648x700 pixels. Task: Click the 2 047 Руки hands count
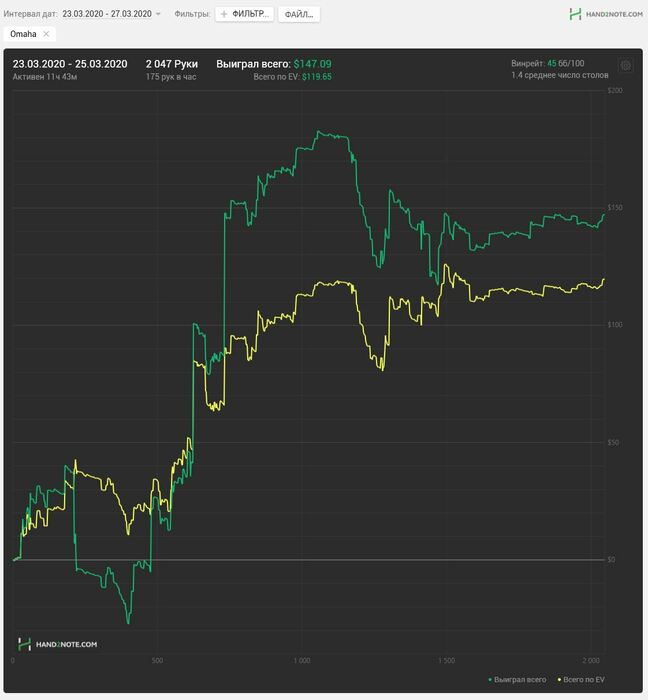(x=172, y=64)
